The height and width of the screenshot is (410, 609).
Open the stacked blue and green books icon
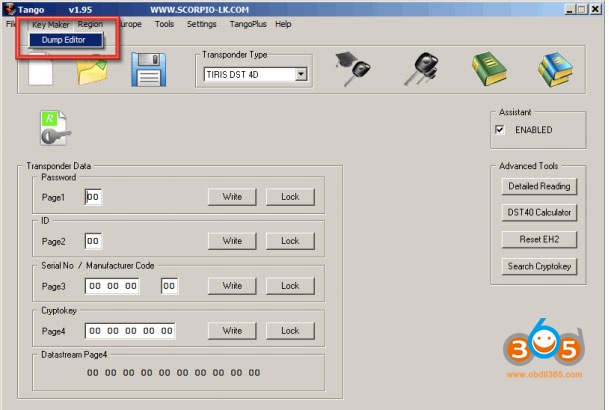point(555,69)
